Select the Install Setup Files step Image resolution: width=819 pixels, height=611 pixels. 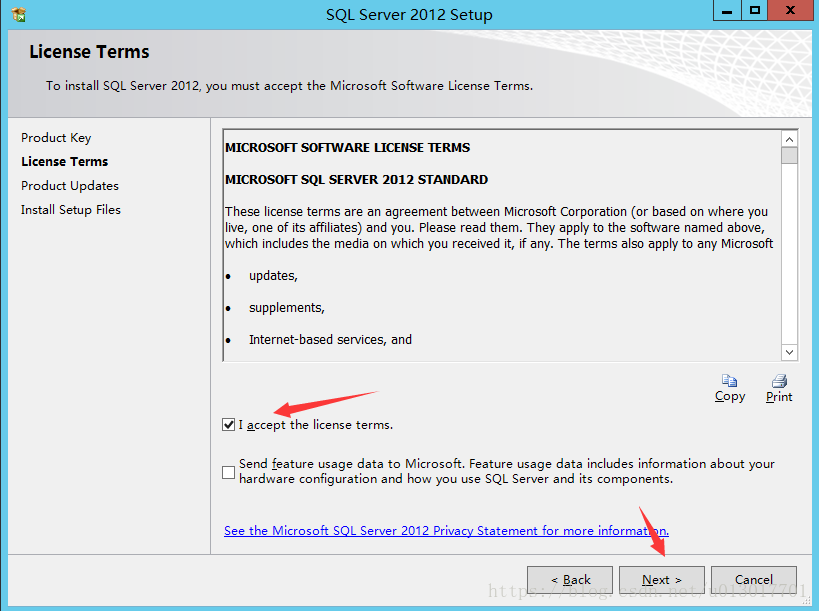(x=71, y=210)
